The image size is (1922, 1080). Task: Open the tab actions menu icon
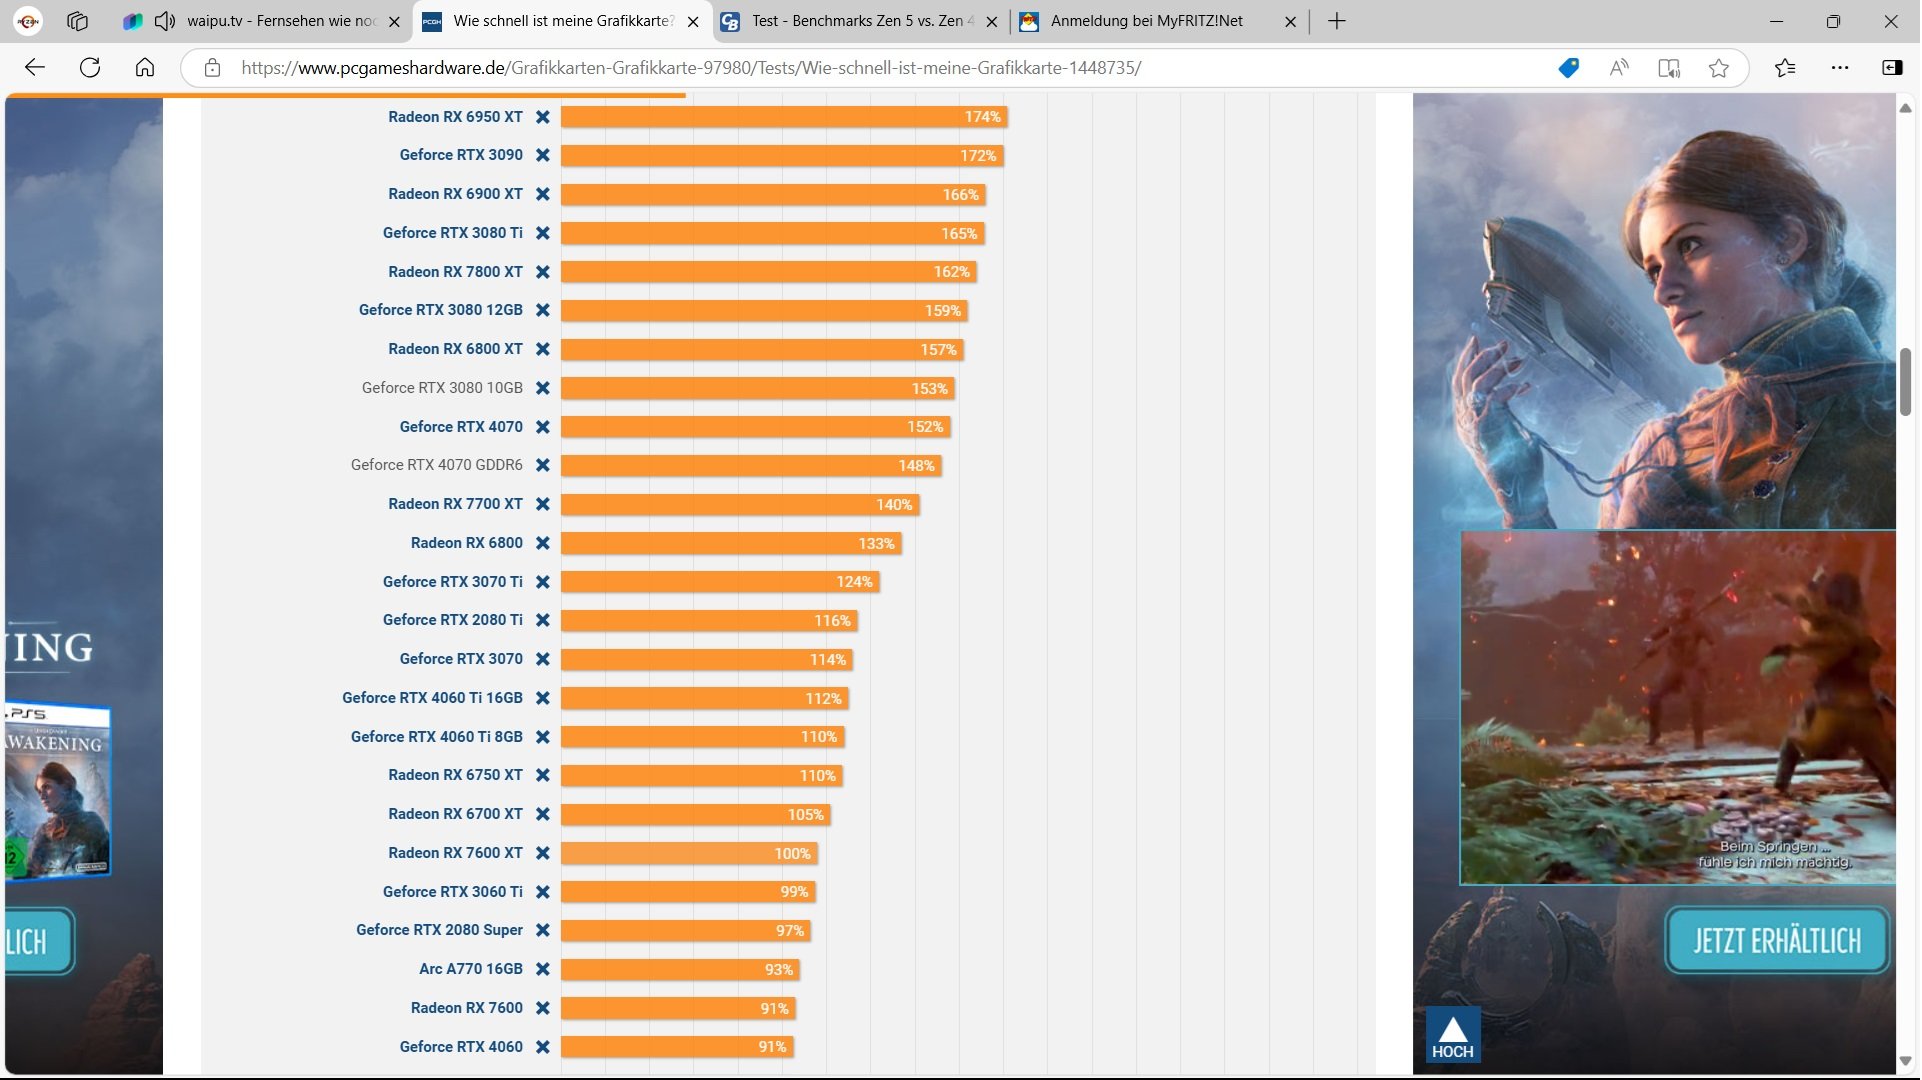pyautogui.click(x=77, y=21)
